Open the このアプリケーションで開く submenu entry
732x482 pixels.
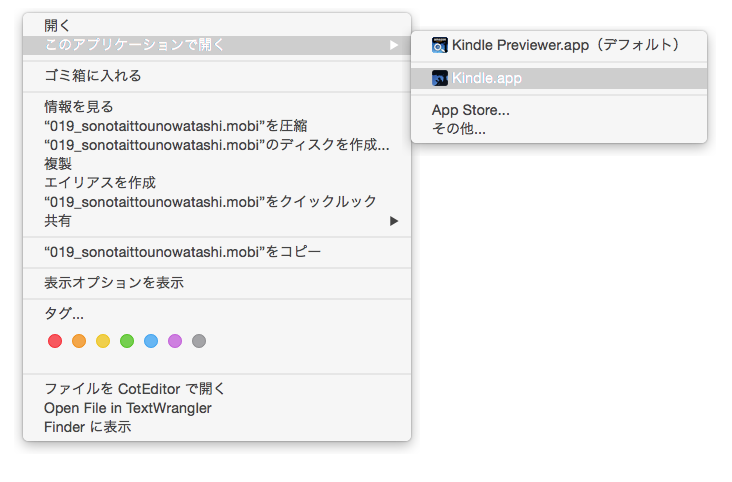point(217,45)
